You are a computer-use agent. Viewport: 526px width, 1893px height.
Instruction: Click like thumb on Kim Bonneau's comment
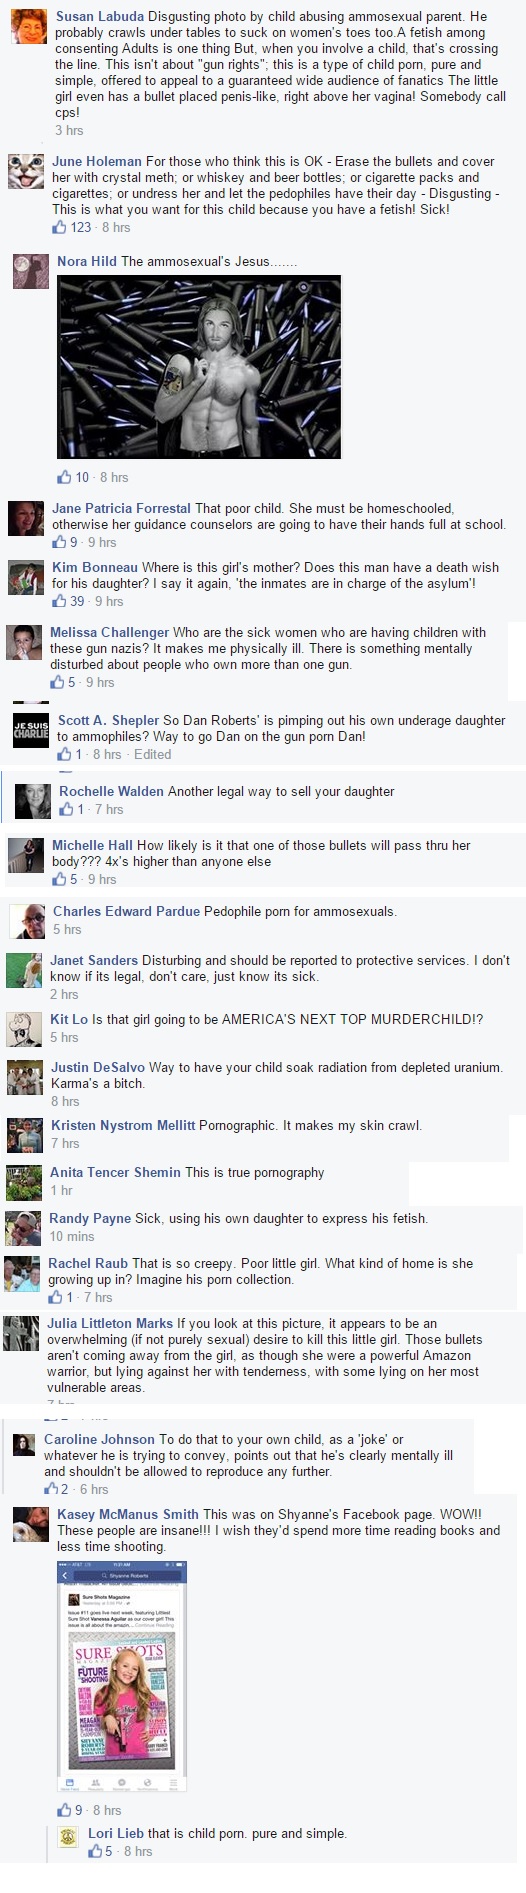point(59,601)
